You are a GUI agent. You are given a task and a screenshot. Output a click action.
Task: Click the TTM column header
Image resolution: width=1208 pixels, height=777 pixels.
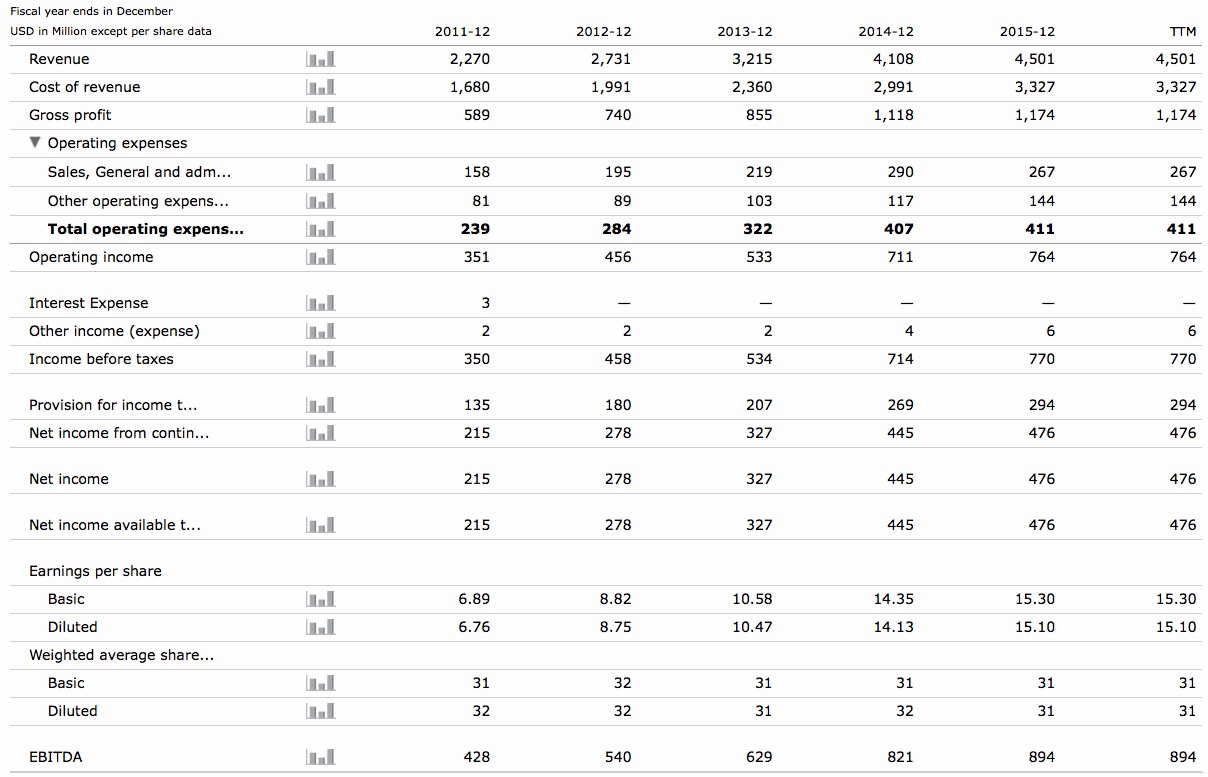(x=1182, y=31)
